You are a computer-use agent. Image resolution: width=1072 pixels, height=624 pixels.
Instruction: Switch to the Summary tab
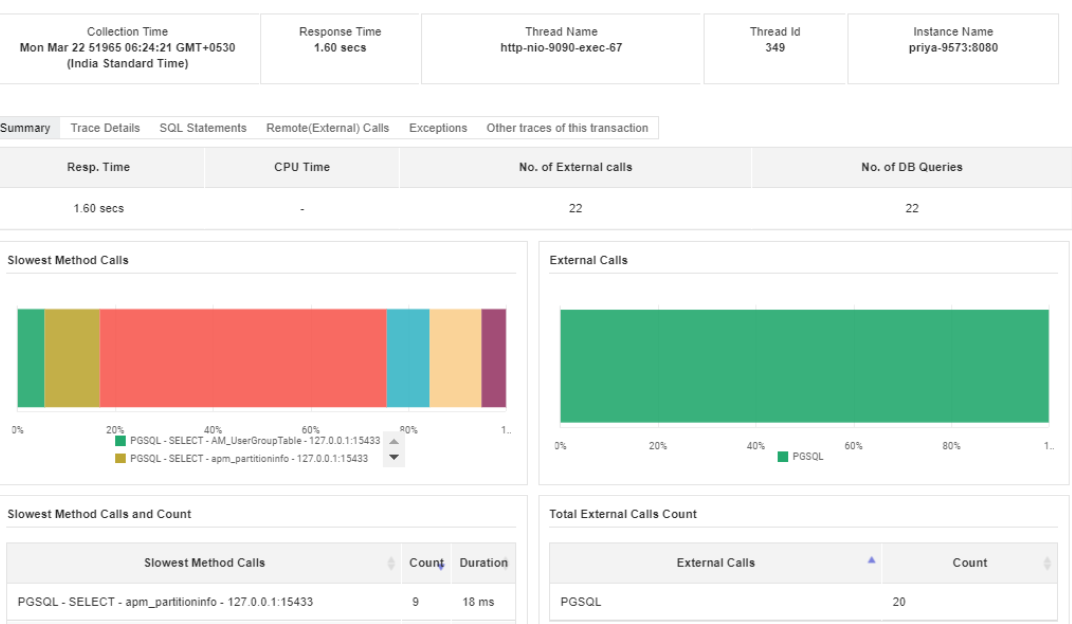tap(25, 128)
